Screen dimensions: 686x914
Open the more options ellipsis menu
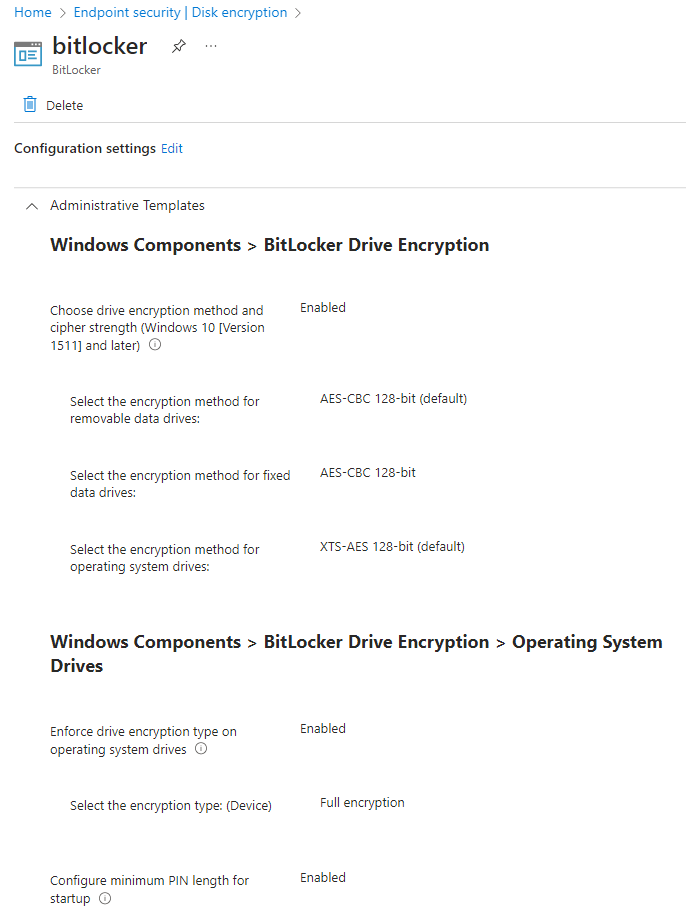tap(211, 46)
